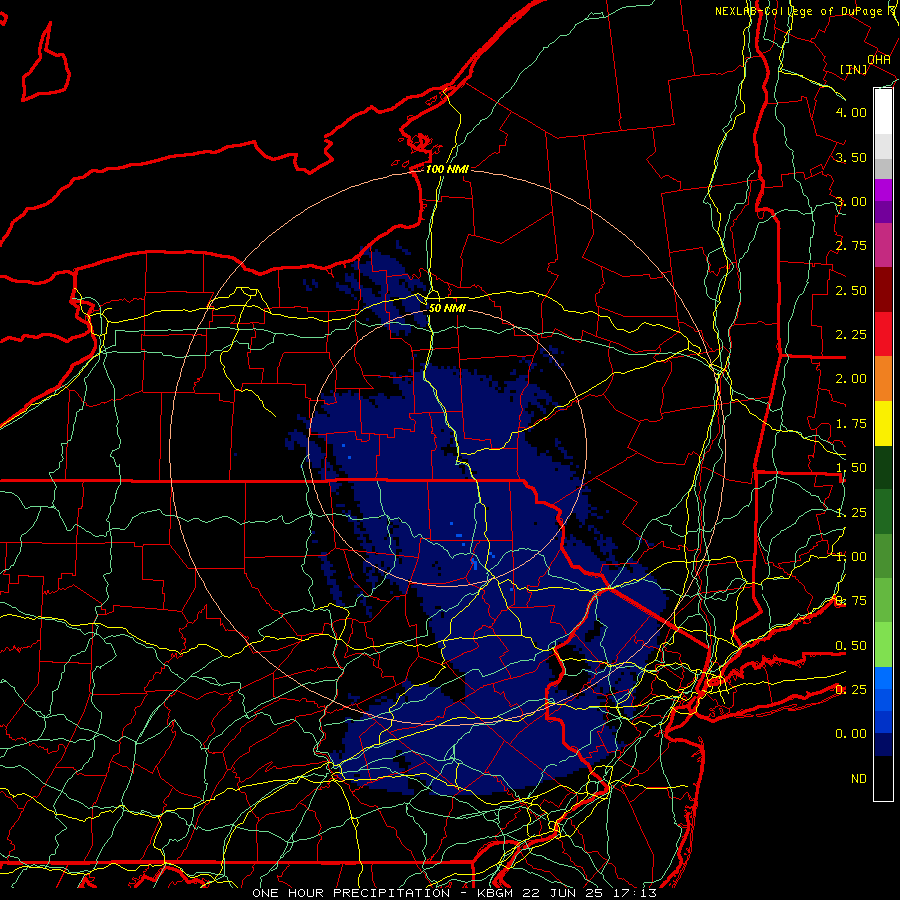Click the 50 NMI range ring label

(447, 308)
